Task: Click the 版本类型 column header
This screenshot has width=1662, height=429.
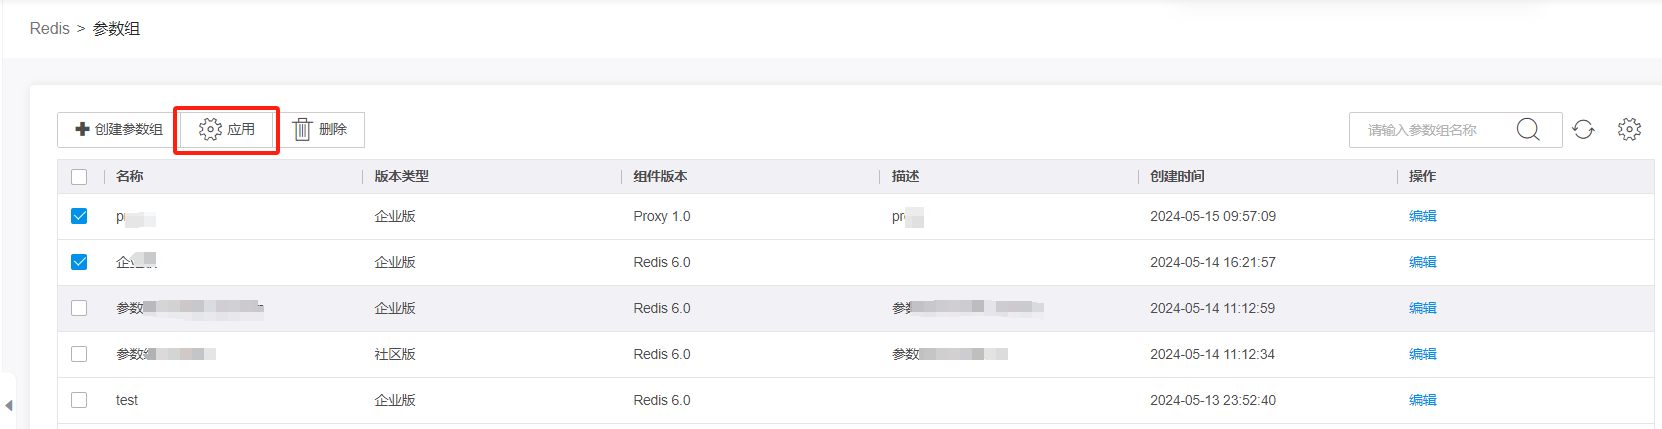Action: pos(402,177)
